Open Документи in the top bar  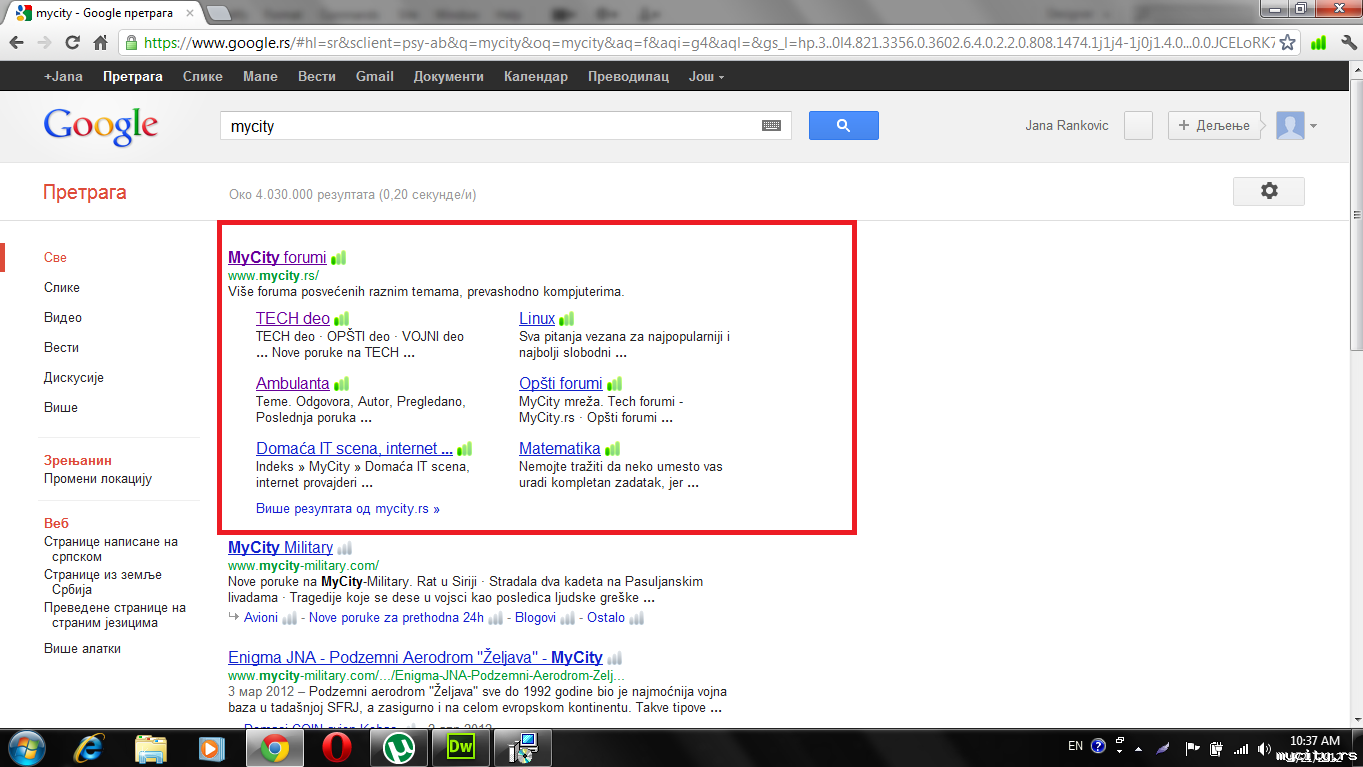tap(449, 77)
